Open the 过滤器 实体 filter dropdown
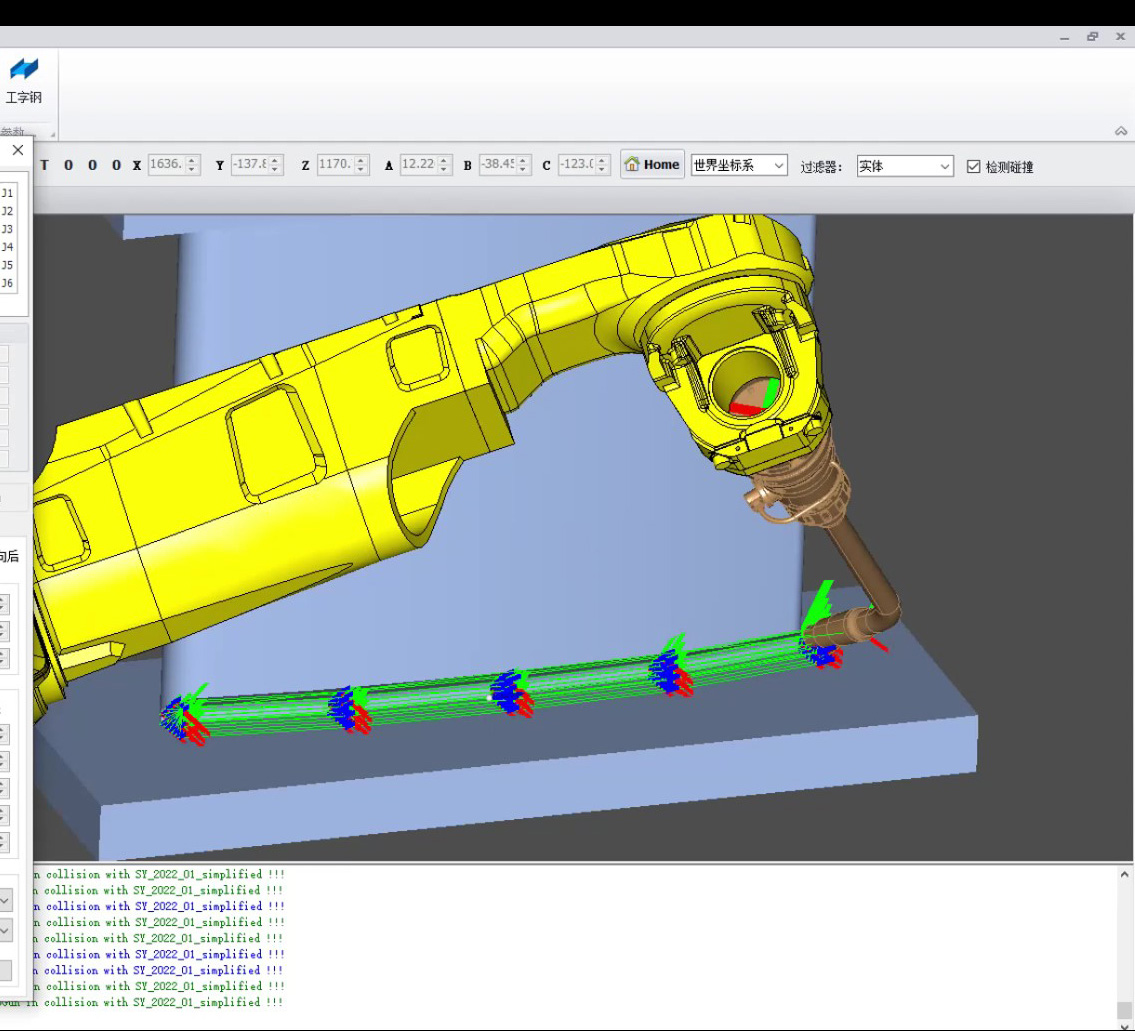The image size is (1135, 1031). pos(904,166)
